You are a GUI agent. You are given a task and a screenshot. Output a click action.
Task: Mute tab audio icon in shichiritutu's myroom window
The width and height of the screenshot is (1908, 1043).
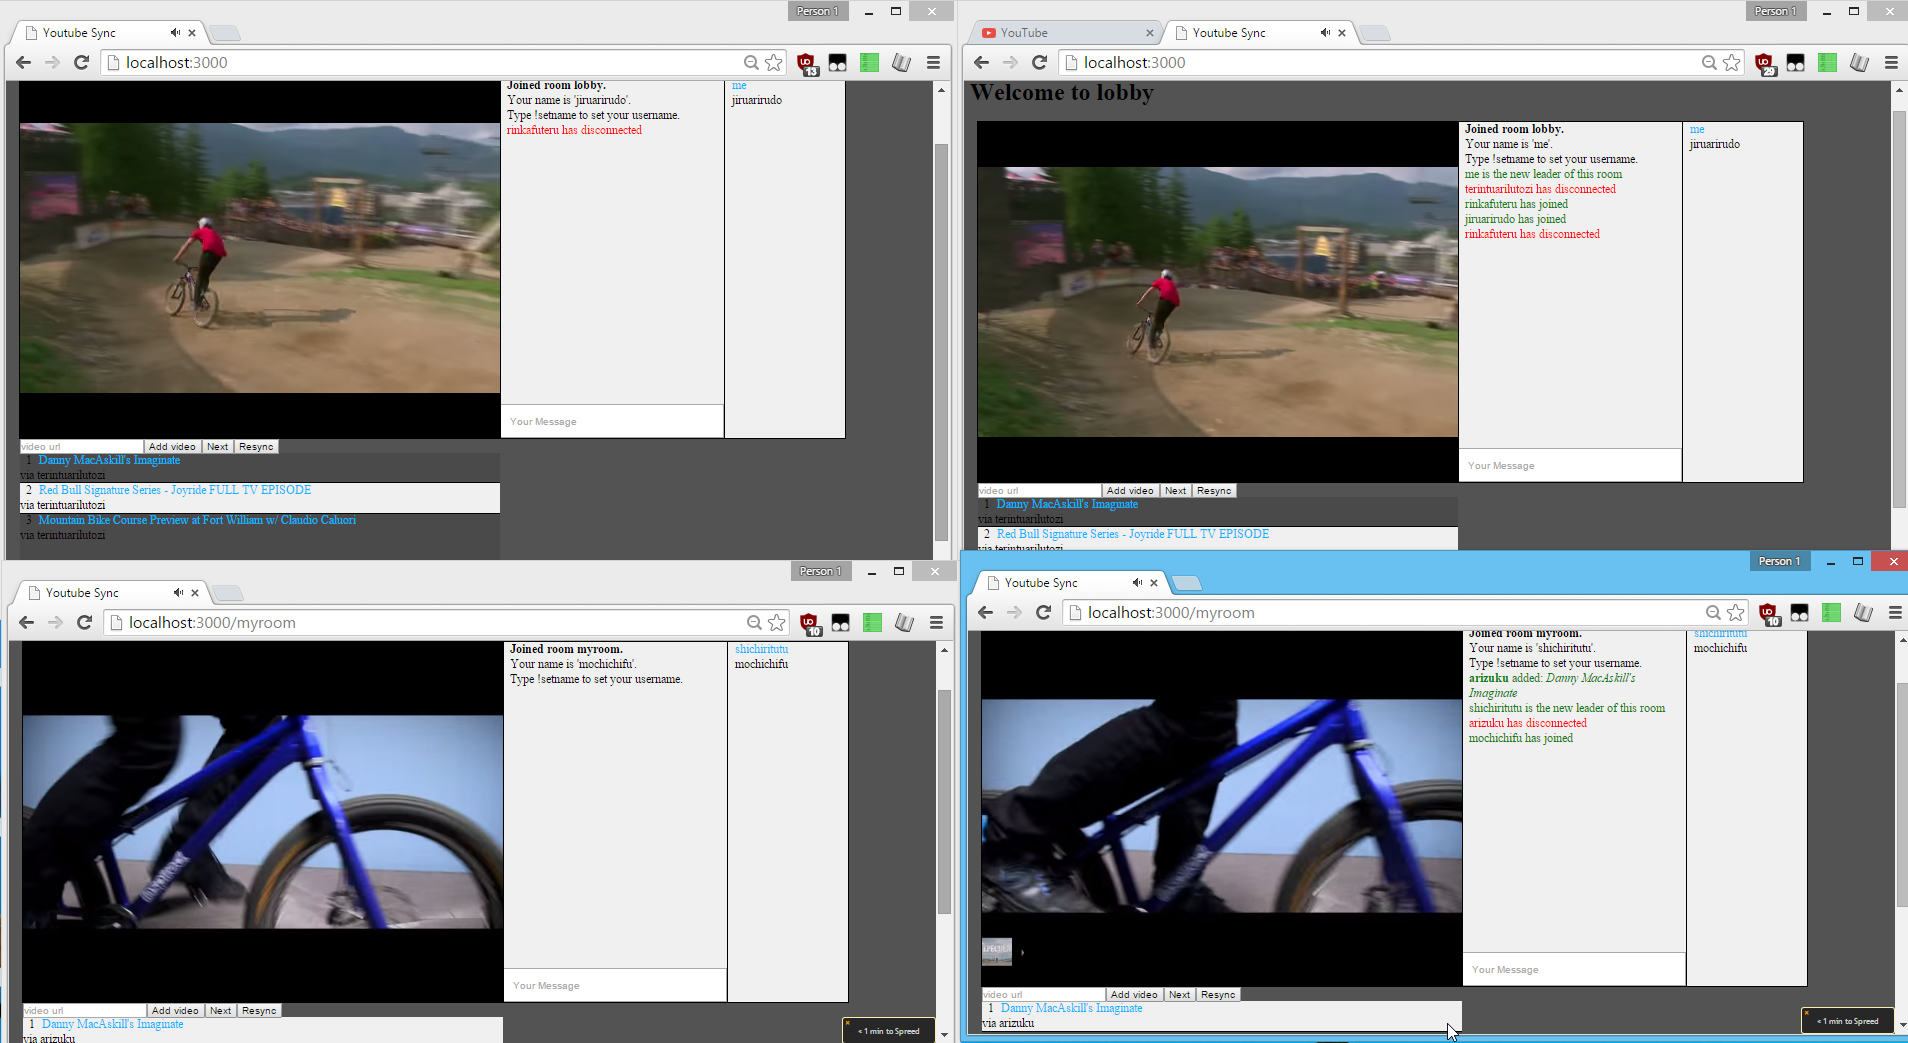point(1137,583)
